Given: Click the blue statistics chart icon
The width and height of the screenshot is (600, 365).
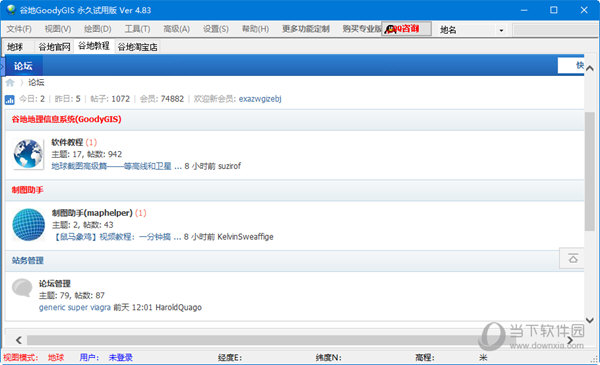Looking at the screenshot, I should (10, 100).
